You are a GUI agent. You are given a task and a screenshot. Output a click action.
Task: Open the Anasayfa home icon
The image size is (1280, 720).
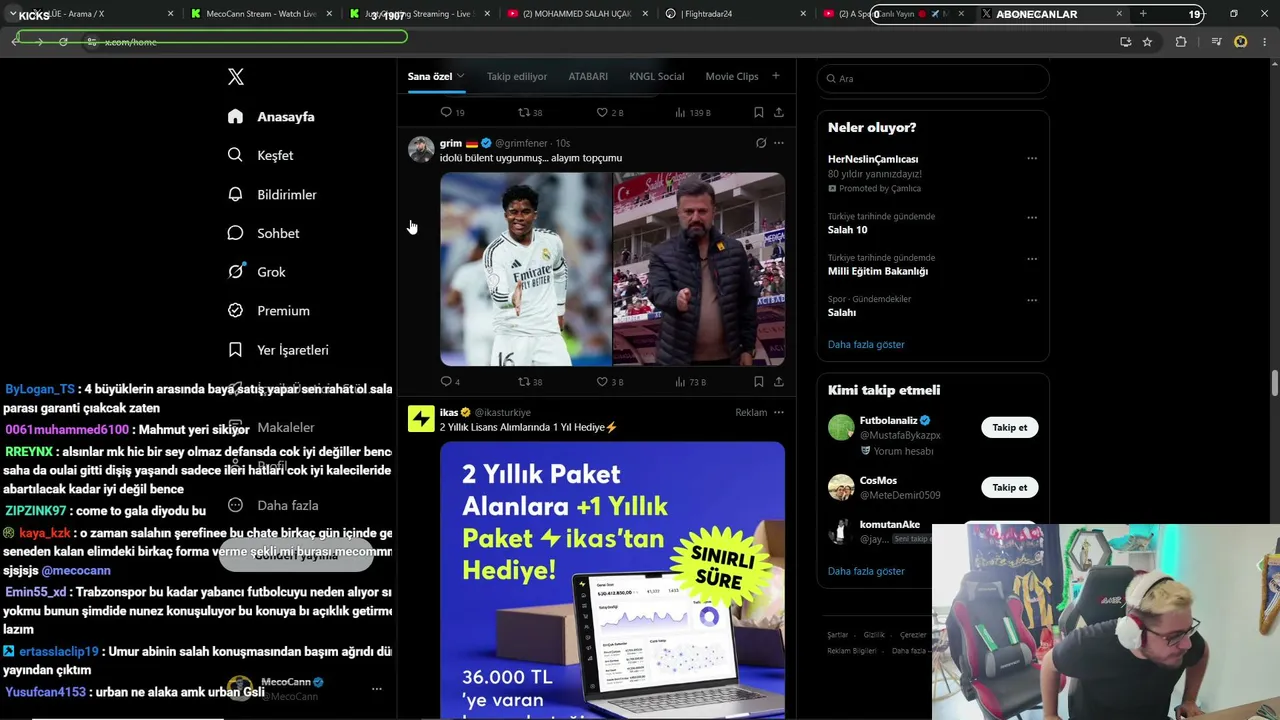(x=235, y=116)
